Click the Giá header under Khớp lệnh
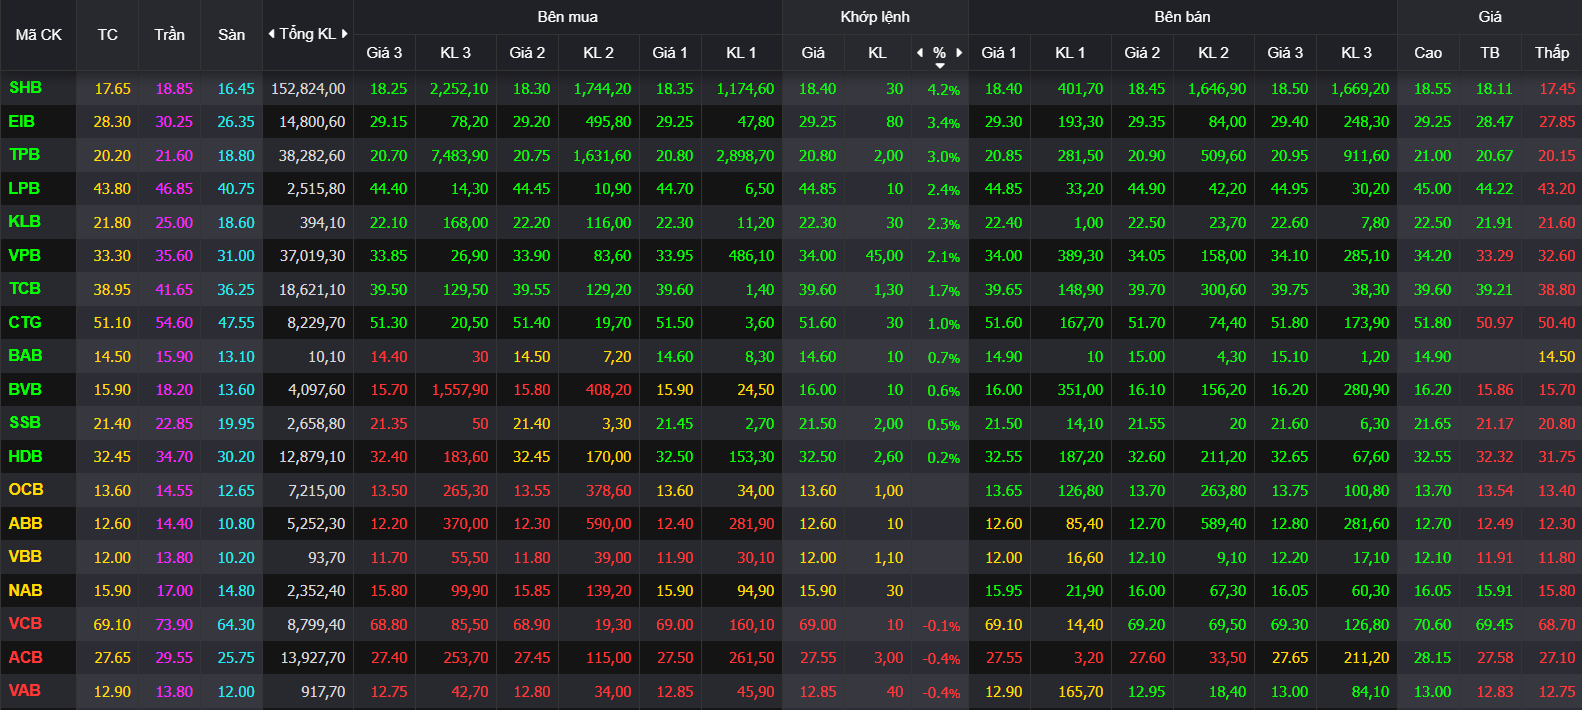Screen dimensions: 1582x710 pyautogui.click(x=813, y=53)
